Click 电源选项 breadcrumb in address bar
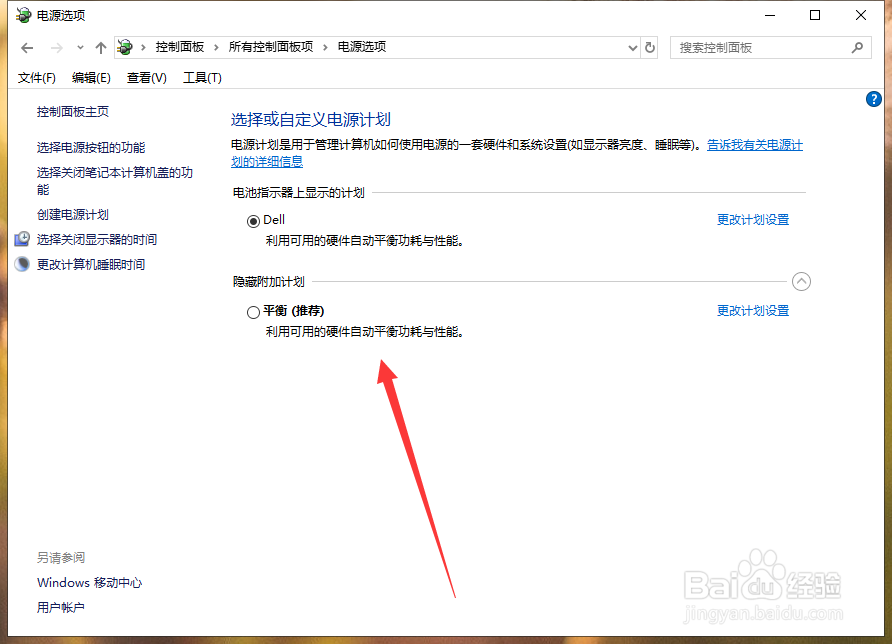 click(362, 47)
